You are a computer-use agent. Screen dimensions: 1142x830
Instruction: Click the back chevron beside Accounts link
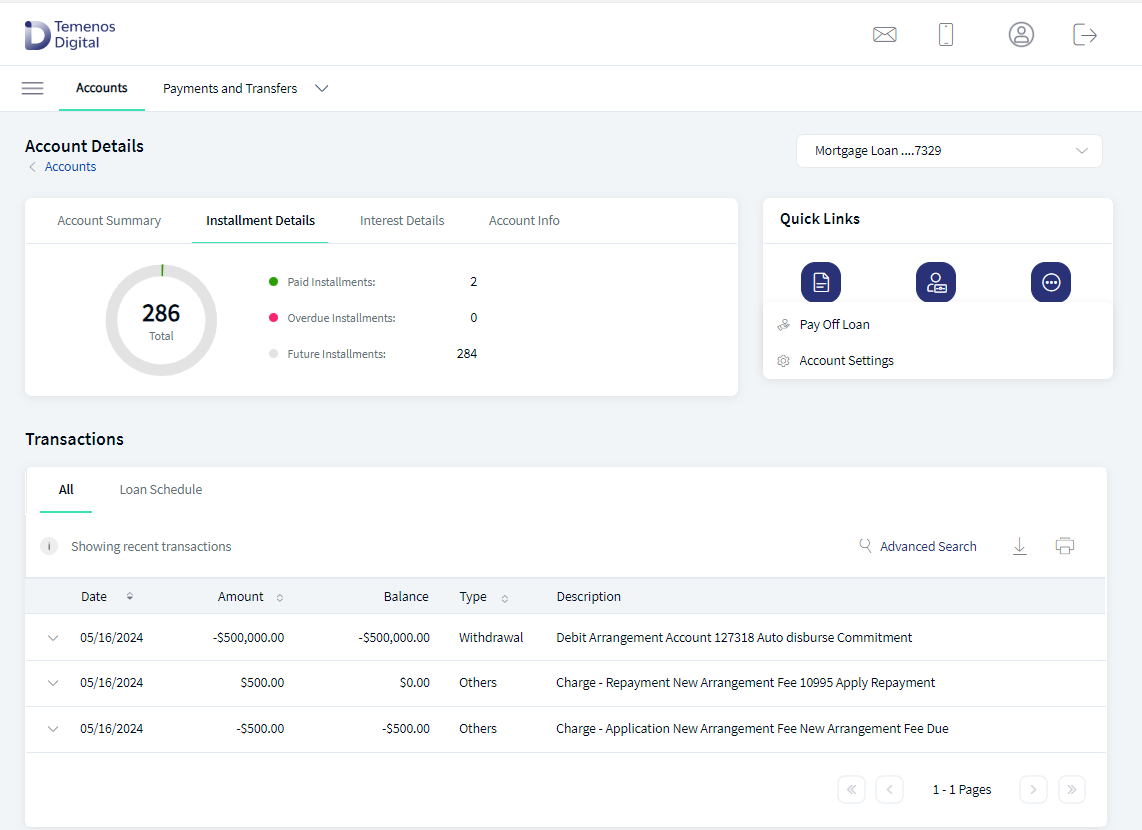32,167
